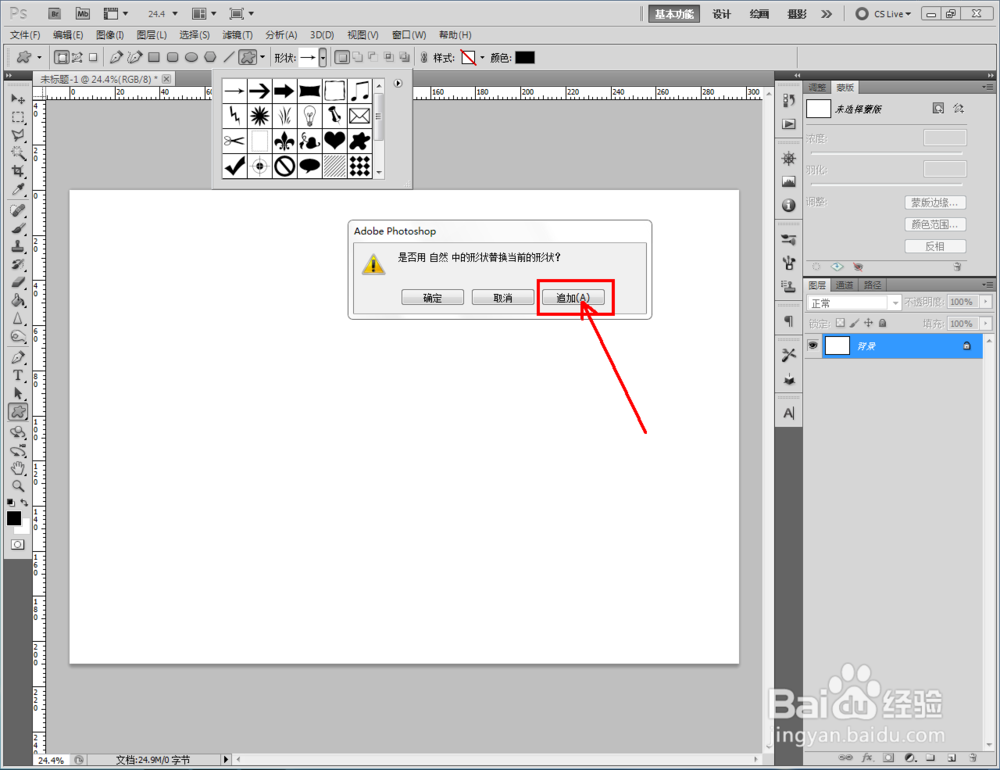Screen dimensions: 1000x770
Task: Select the Zoom tool in toolbox
Action: pos(18,486)
